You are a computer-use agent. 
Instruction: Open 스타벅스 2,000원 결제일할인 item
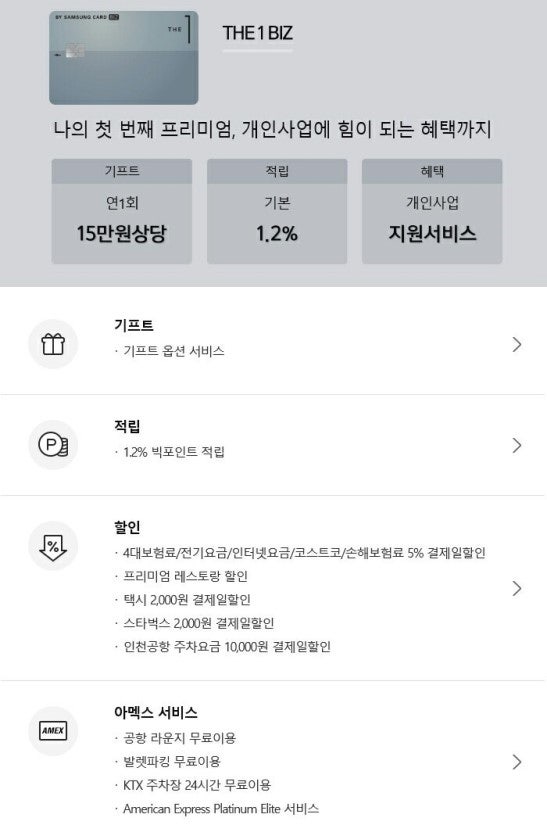[198, 623]
